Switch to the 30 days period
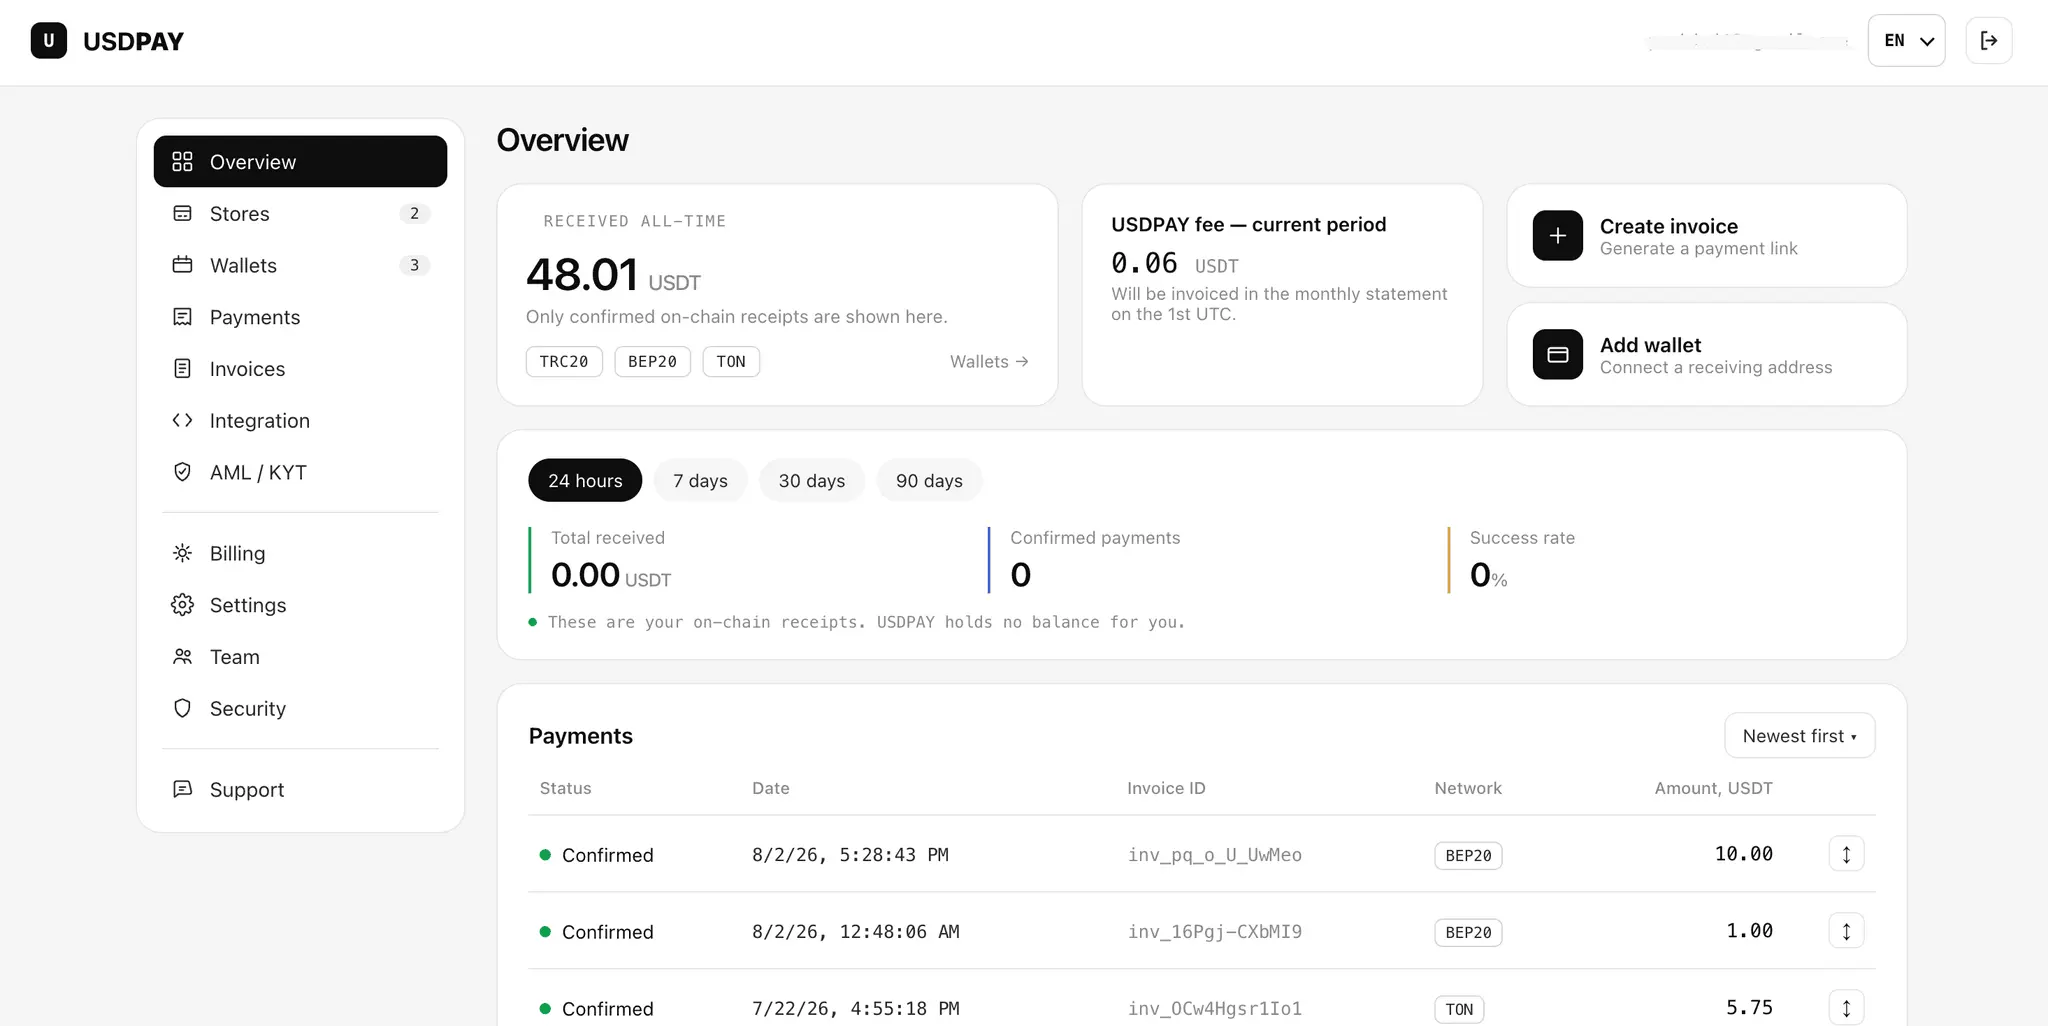The image size is (2048, 1026). pyautogui.click(x=812, y=481)
